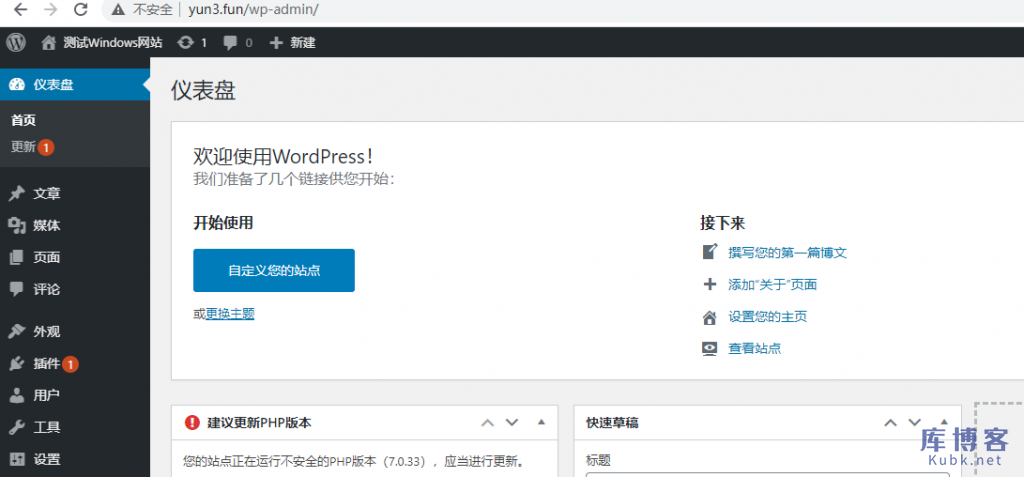Click the dashboard gauge icon
This screenshot has height=477, width=1024.
point(16,85)
